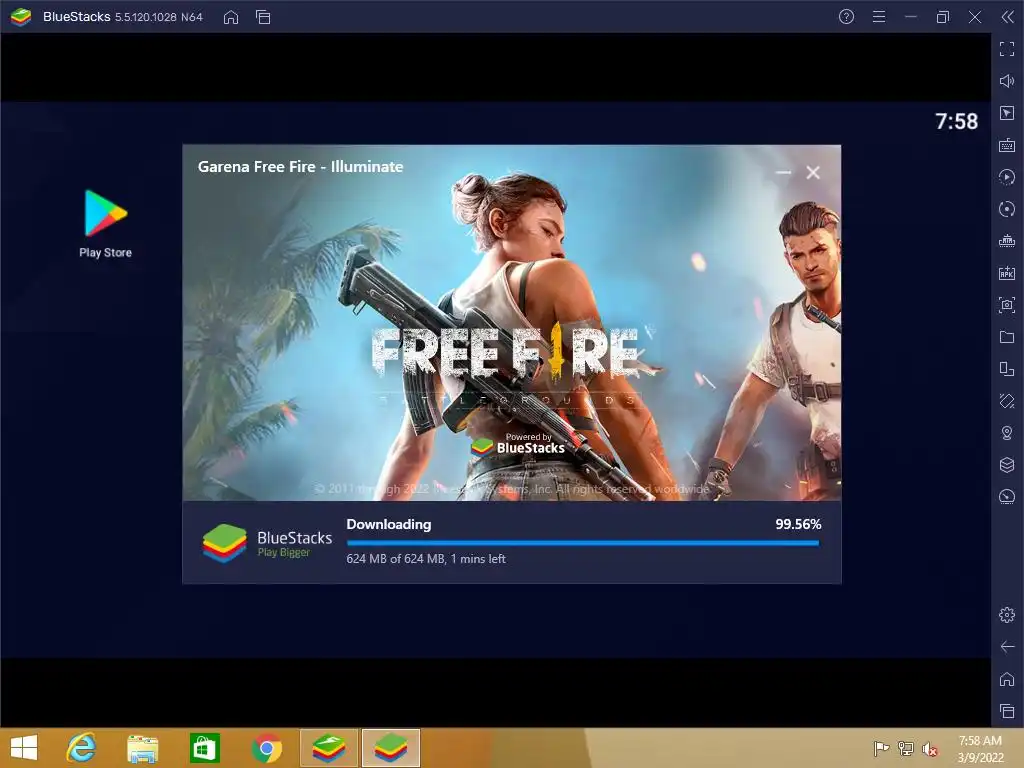Open File Explorer from taskbar
1024x768 pixels.
(x=142, y=748)
